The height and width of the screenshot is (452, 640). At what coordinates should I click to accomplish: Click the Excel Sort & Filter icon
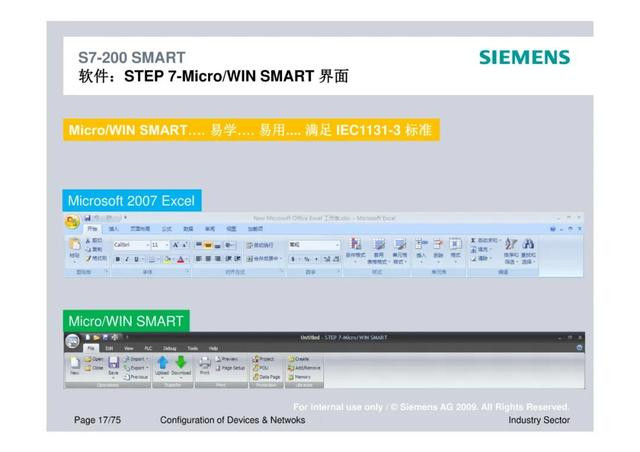(x=511, y=245)
